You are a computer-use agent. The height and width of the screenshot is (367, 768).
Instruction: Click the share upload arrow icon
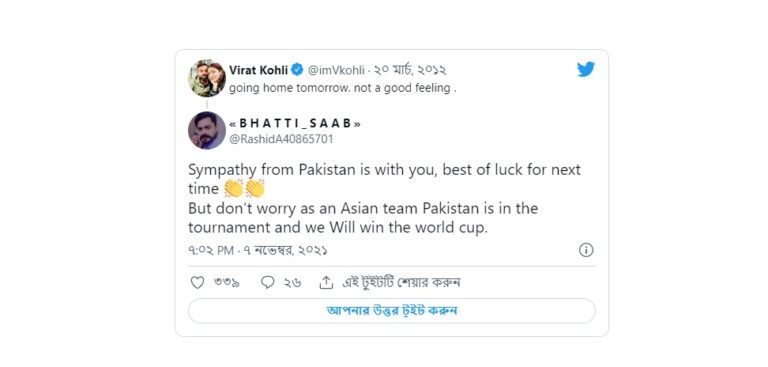(x=326, y=282)
